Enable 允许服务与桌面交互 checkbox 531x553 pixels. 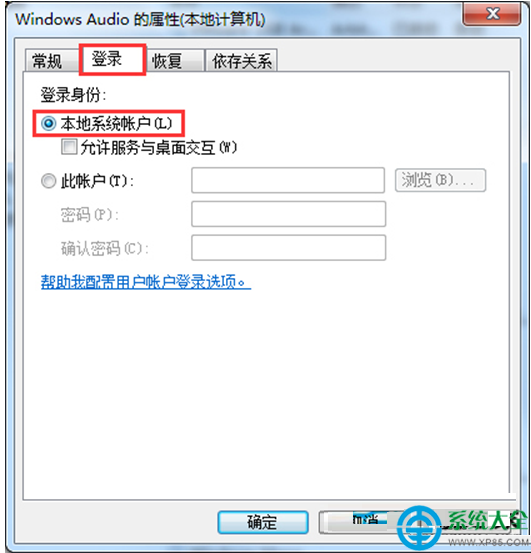(x=69, y=147)
